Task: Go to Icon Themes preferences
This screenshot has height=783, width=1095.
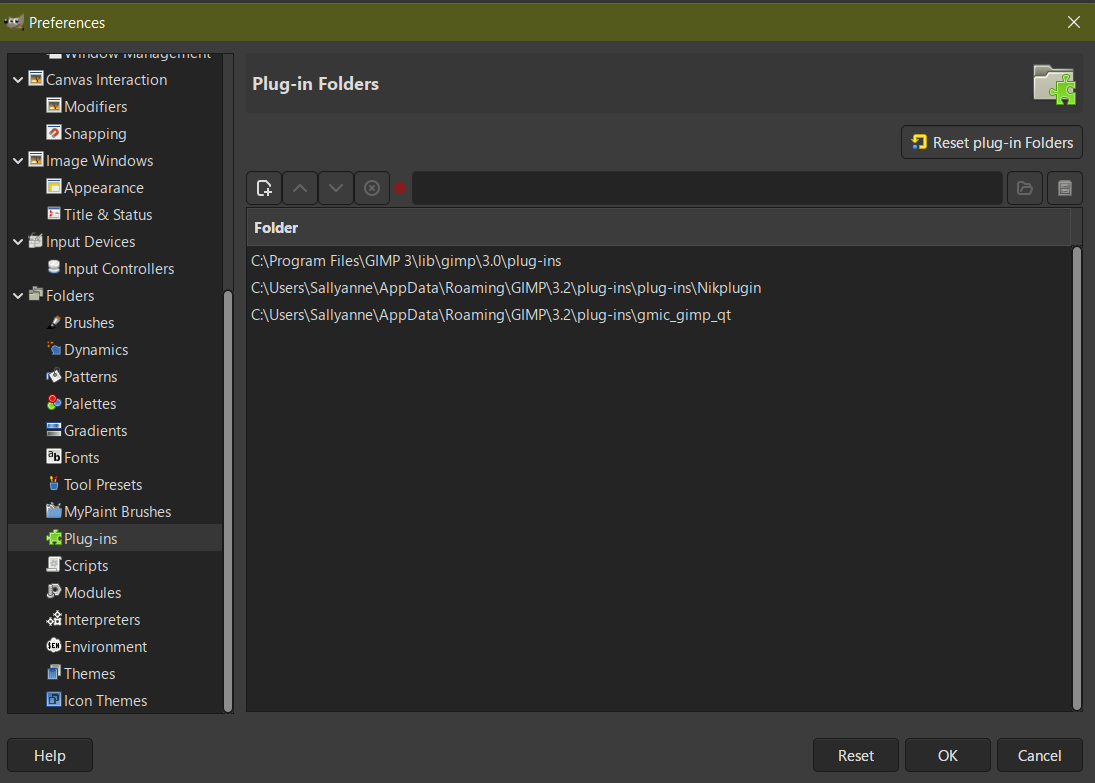Action: (x=105, y=701)
